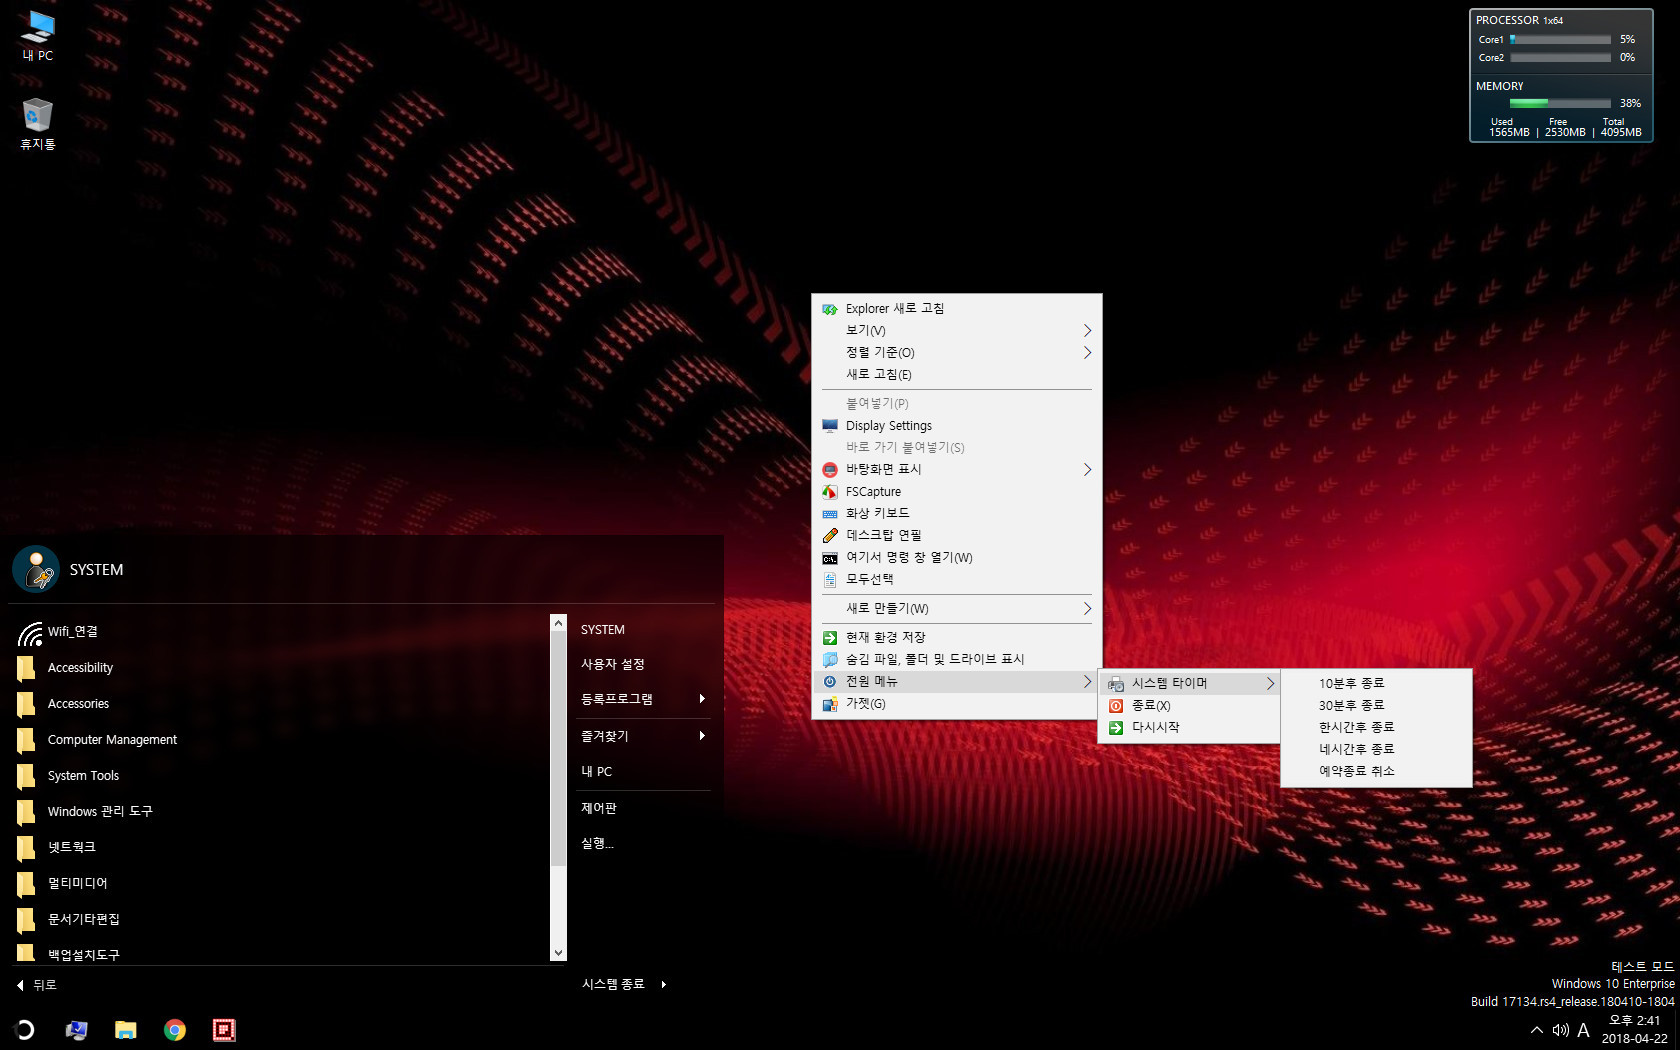Click the SYSTEM link in right column
This screenshot has width=1680, height=1050.
[603, 630]
